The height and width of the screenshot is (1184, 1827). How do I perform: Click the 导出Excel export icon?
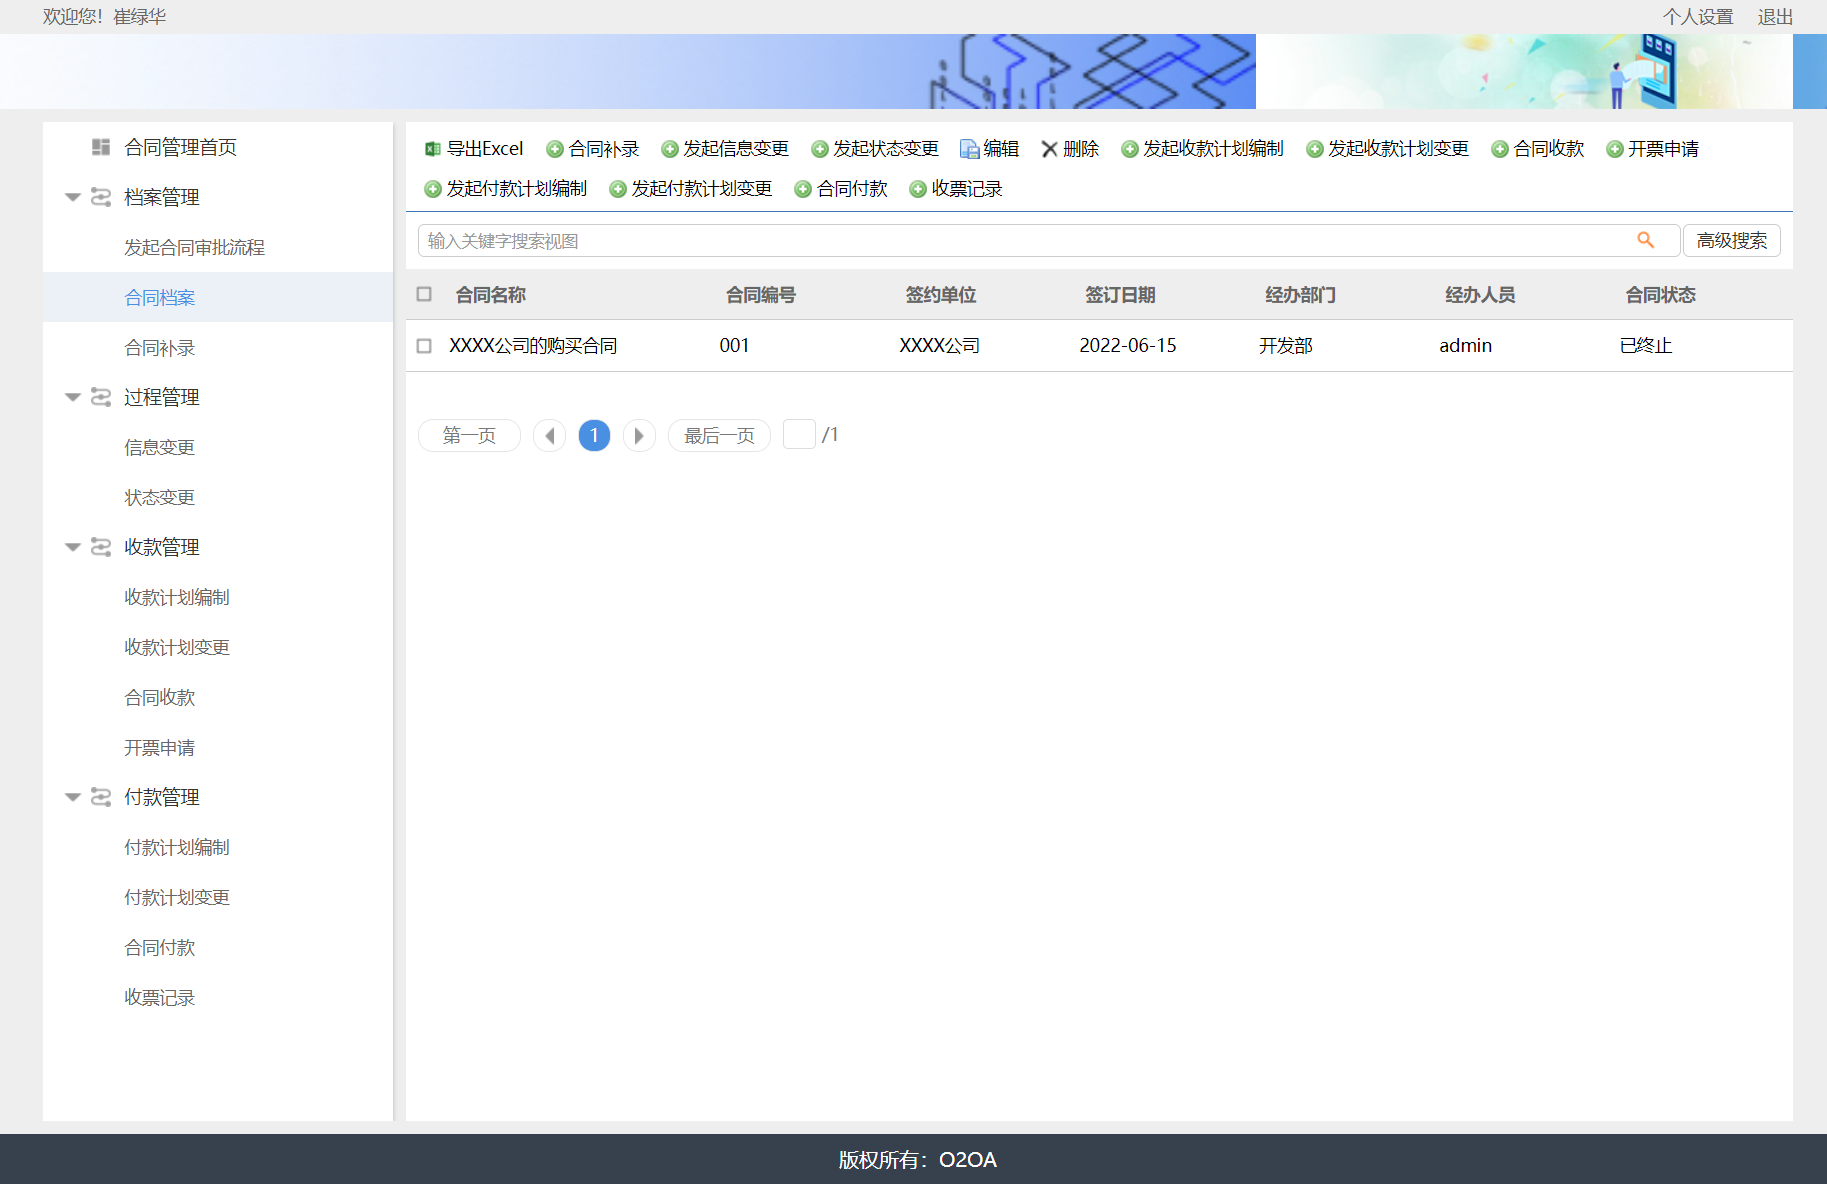[x=432, y=149]
